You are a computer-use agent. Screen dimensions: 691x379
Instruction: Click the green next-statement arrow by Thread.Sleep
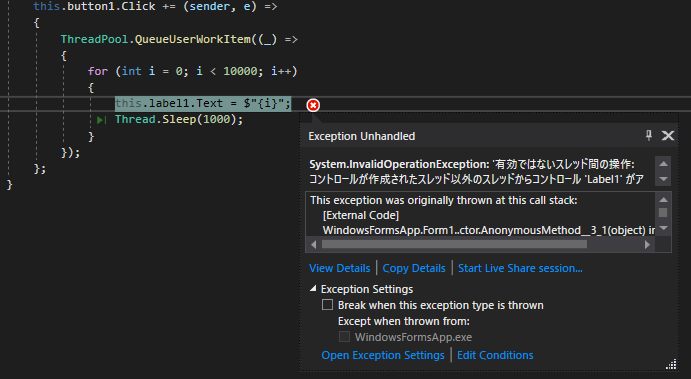click(101, 120)
